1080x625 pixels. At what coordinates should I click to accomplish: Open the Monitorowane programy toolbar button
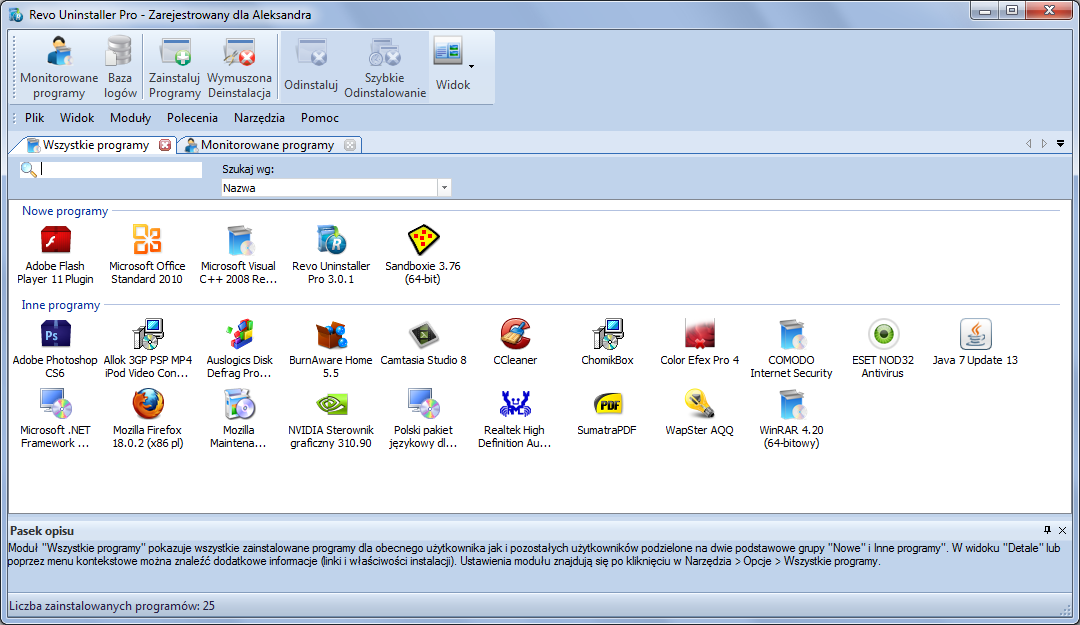click(59, 68)
